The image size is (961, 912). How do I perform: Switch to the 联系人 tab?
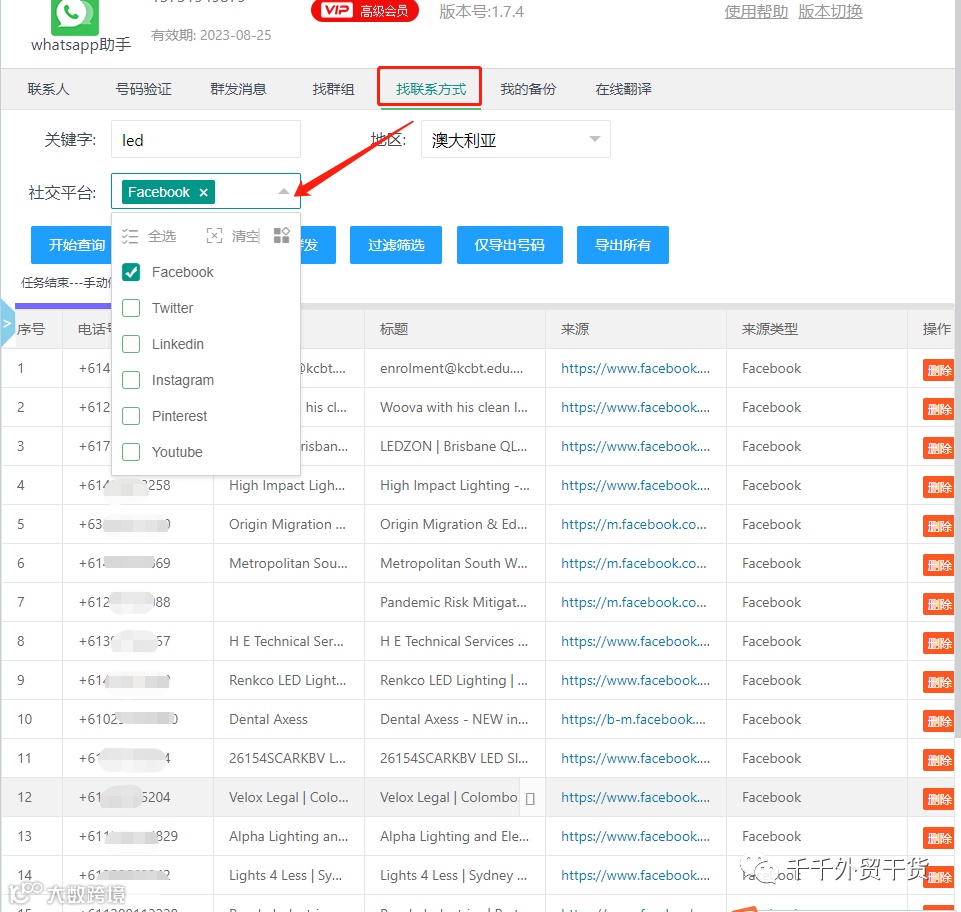tap(48, 89)
